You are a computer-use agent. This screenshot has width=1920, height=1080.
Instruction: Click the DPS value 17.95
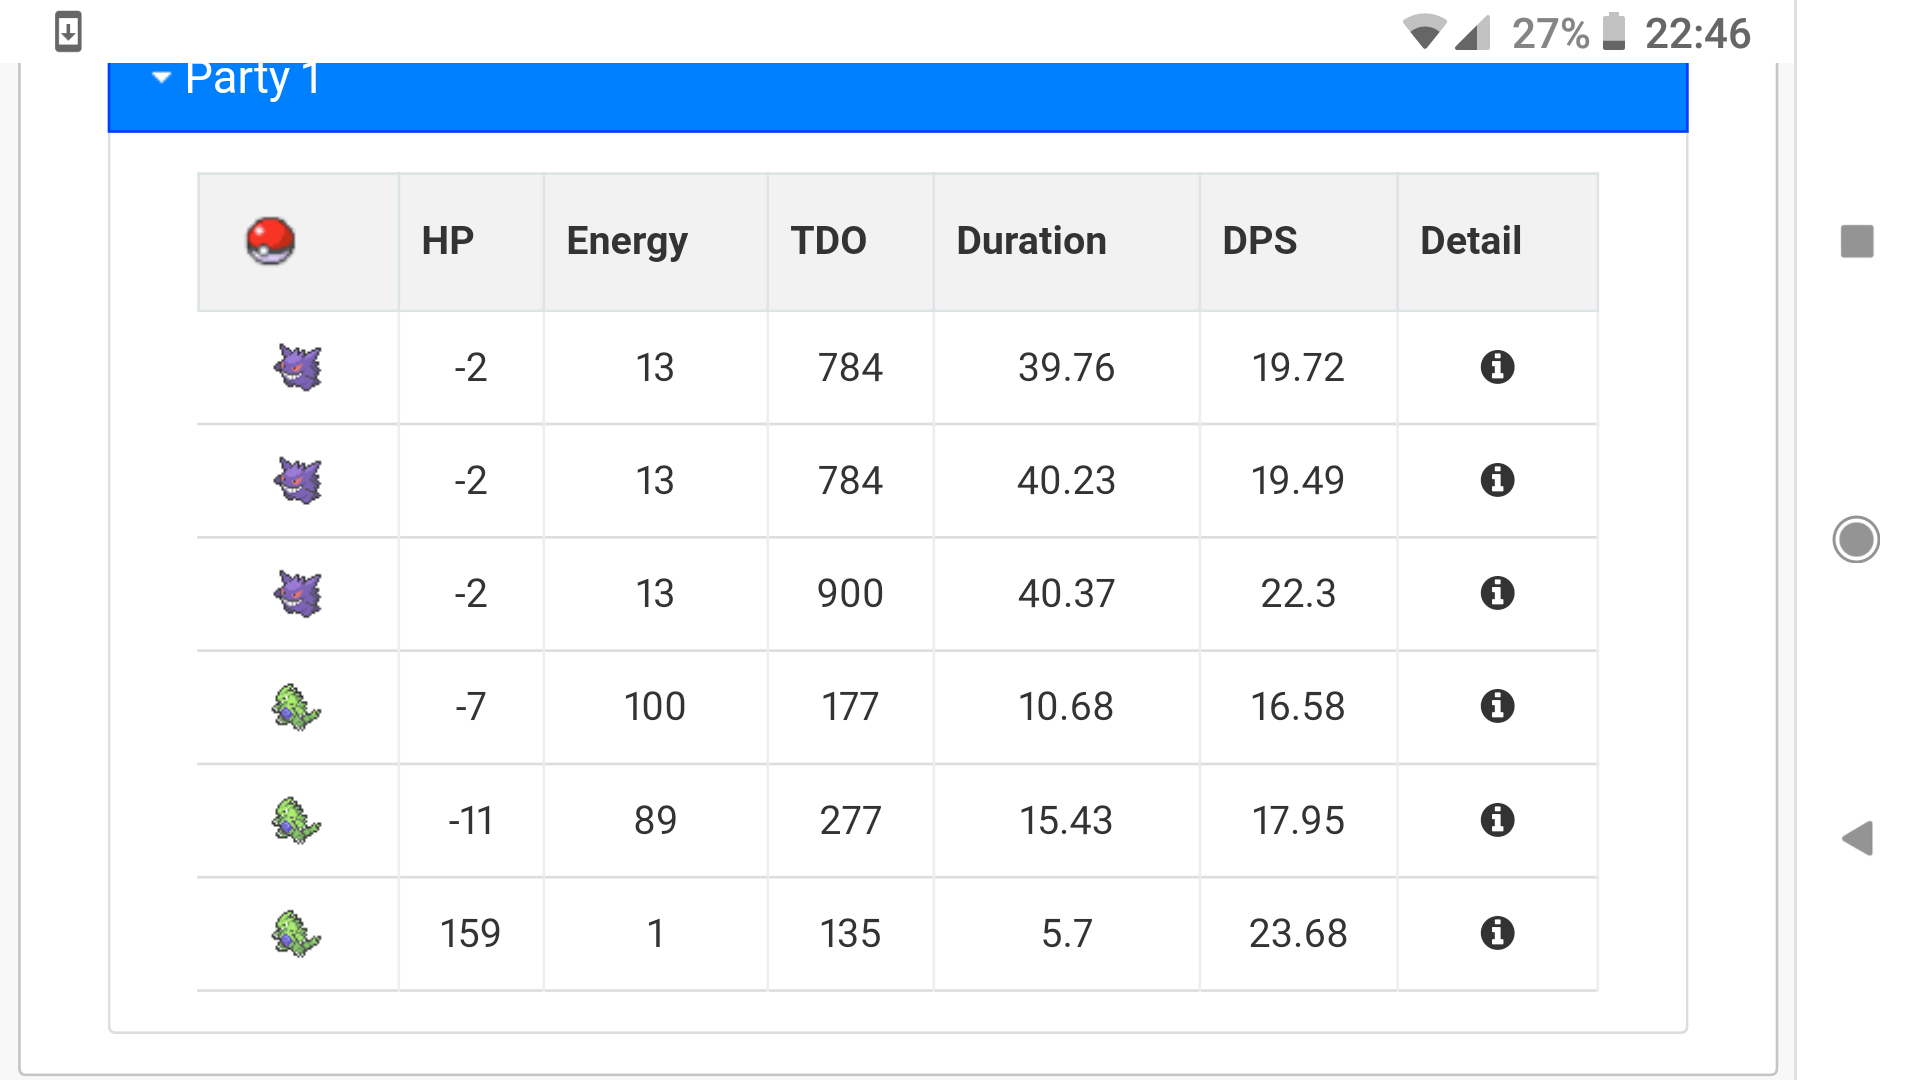[1298, 821]
